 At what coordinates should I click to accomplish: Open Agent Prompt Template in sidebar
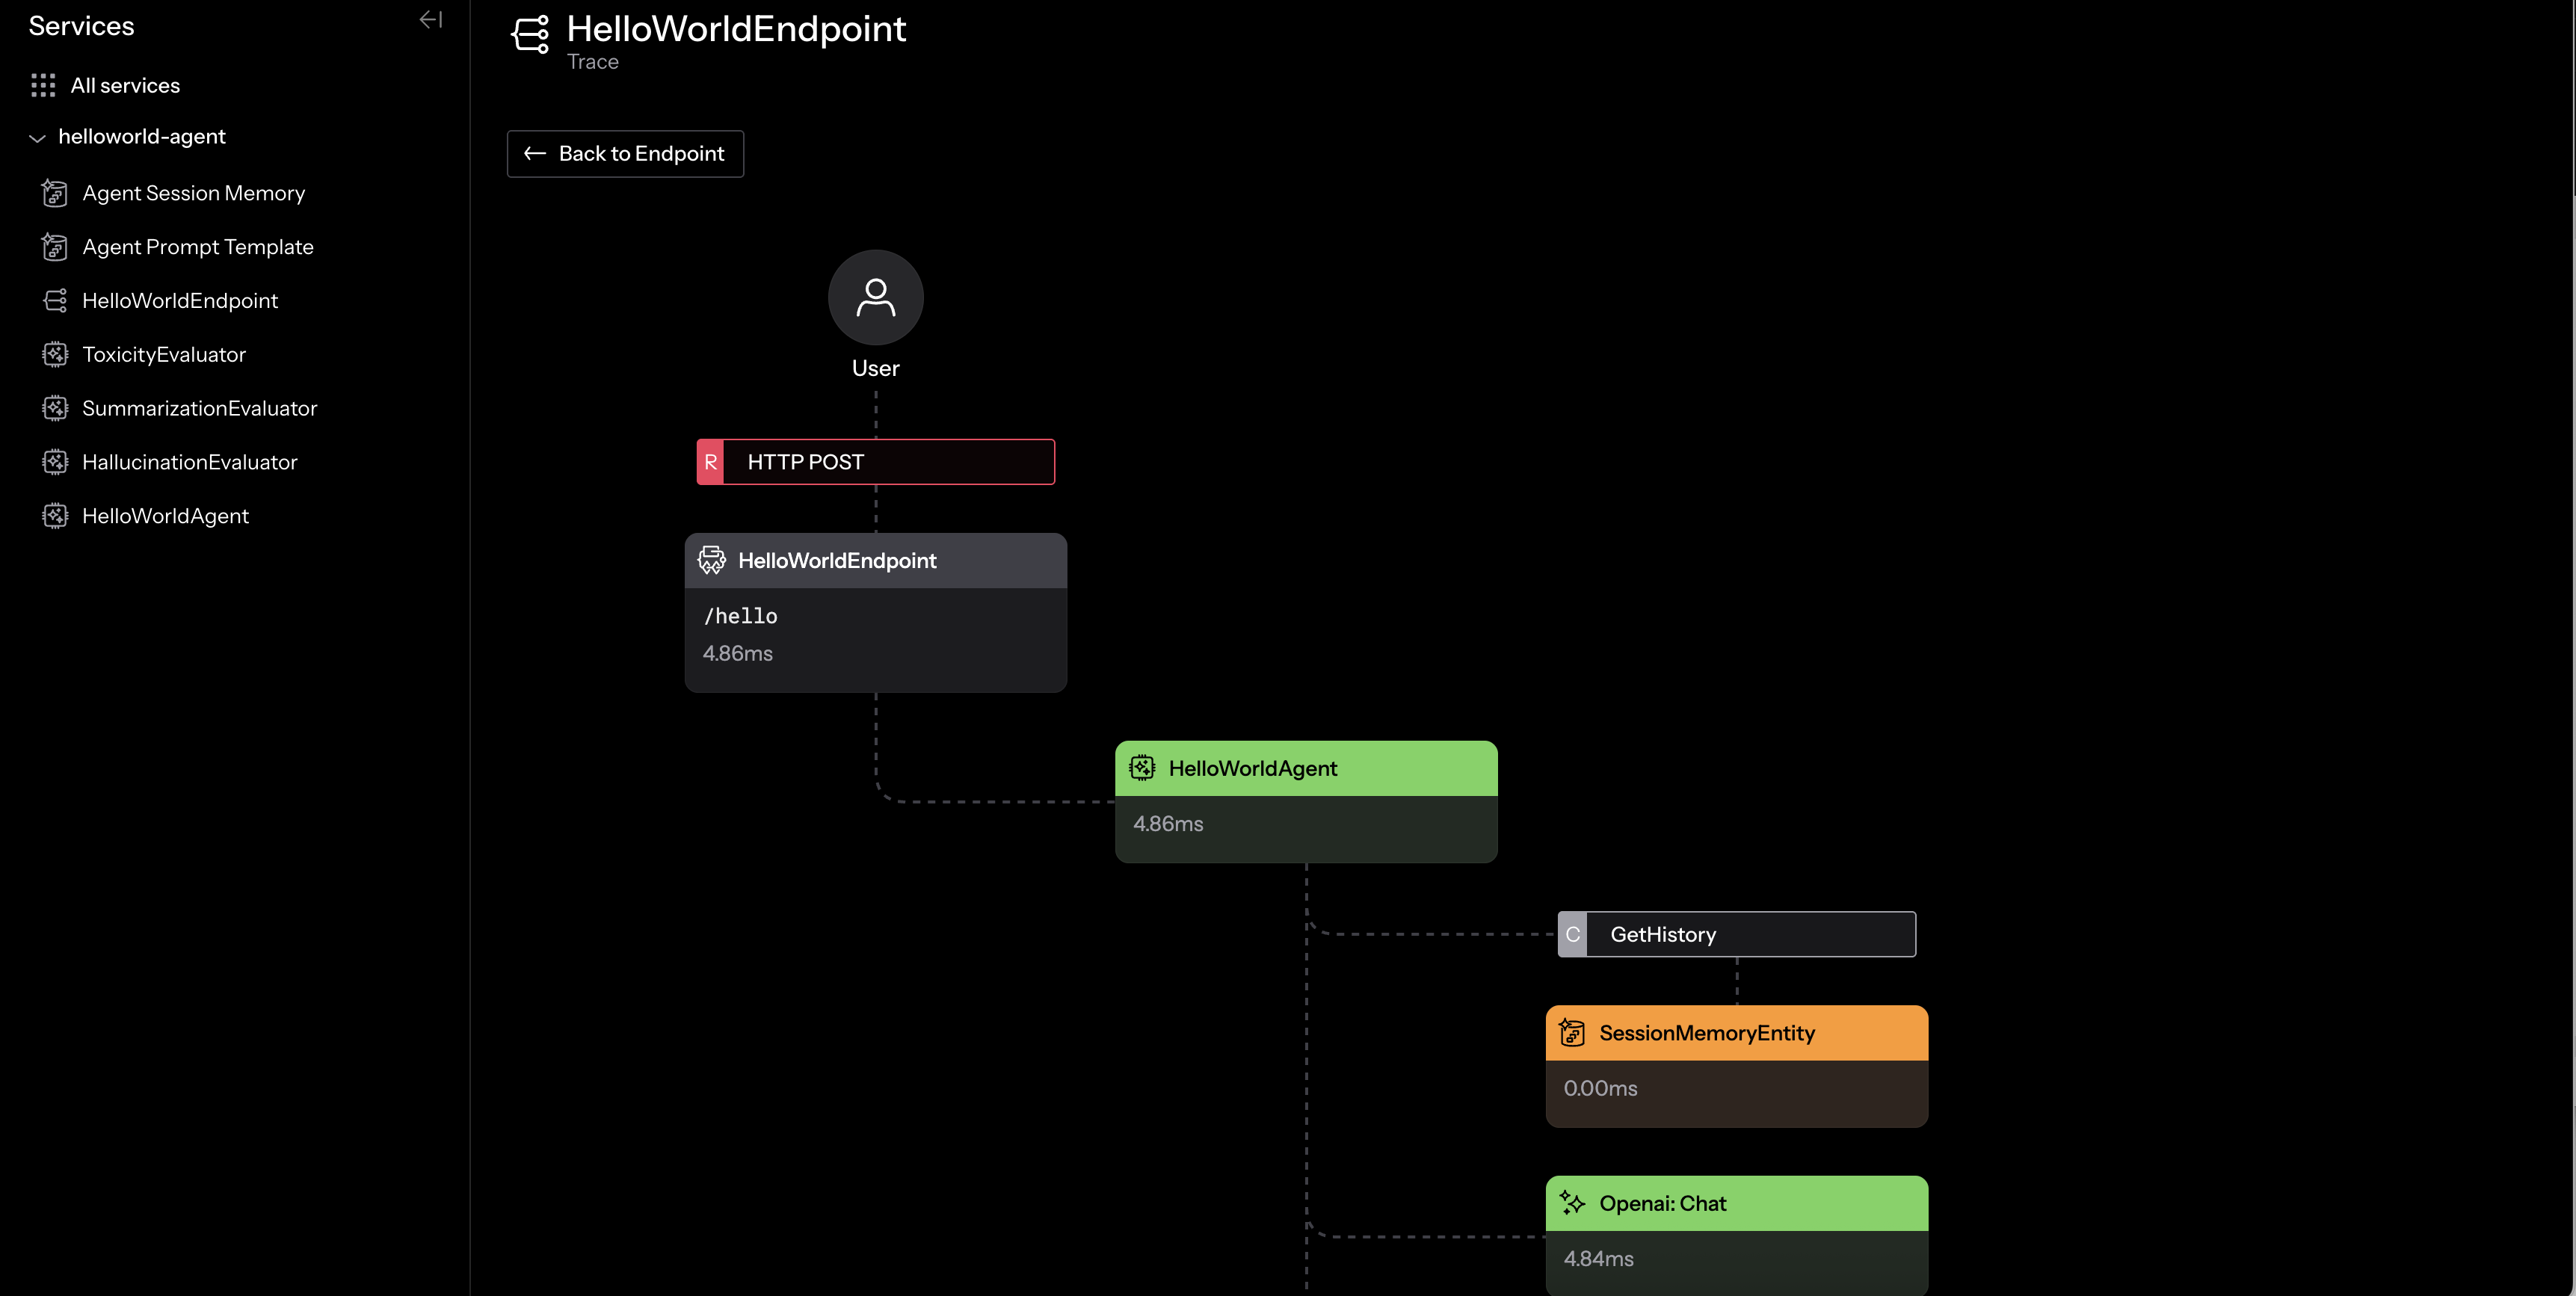pos(197,247)
